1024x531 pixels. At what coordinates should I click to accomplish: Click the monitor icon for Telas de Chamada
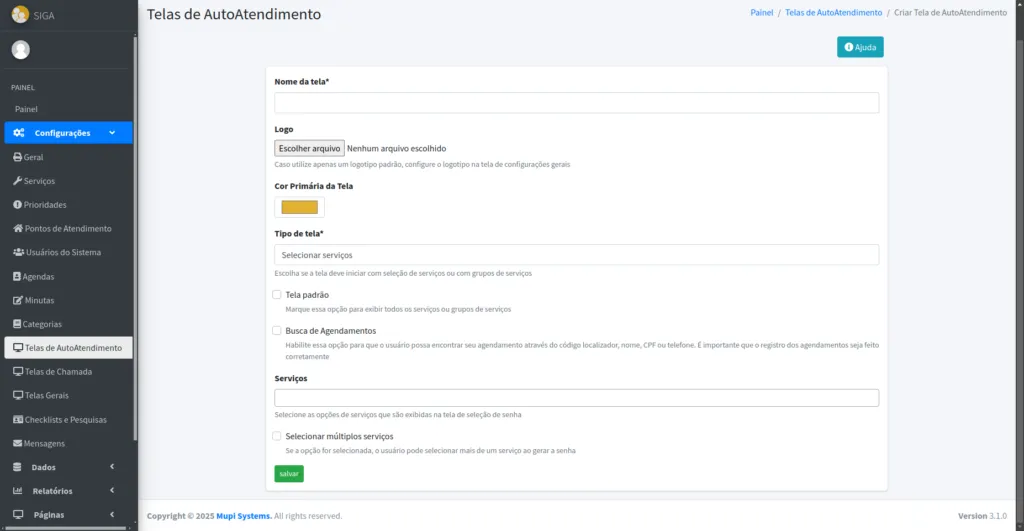pos(17,372)
